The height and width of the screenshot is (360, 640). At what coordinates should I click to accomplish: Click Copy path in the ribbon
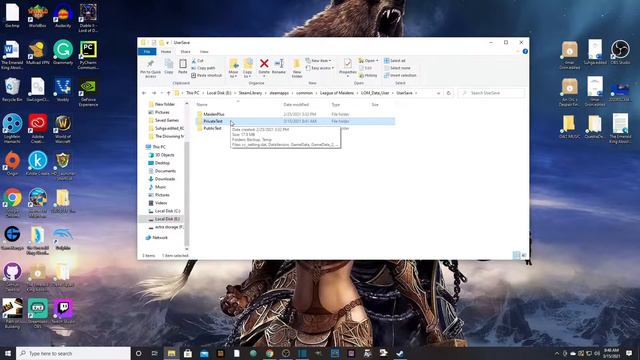(203, 68)
